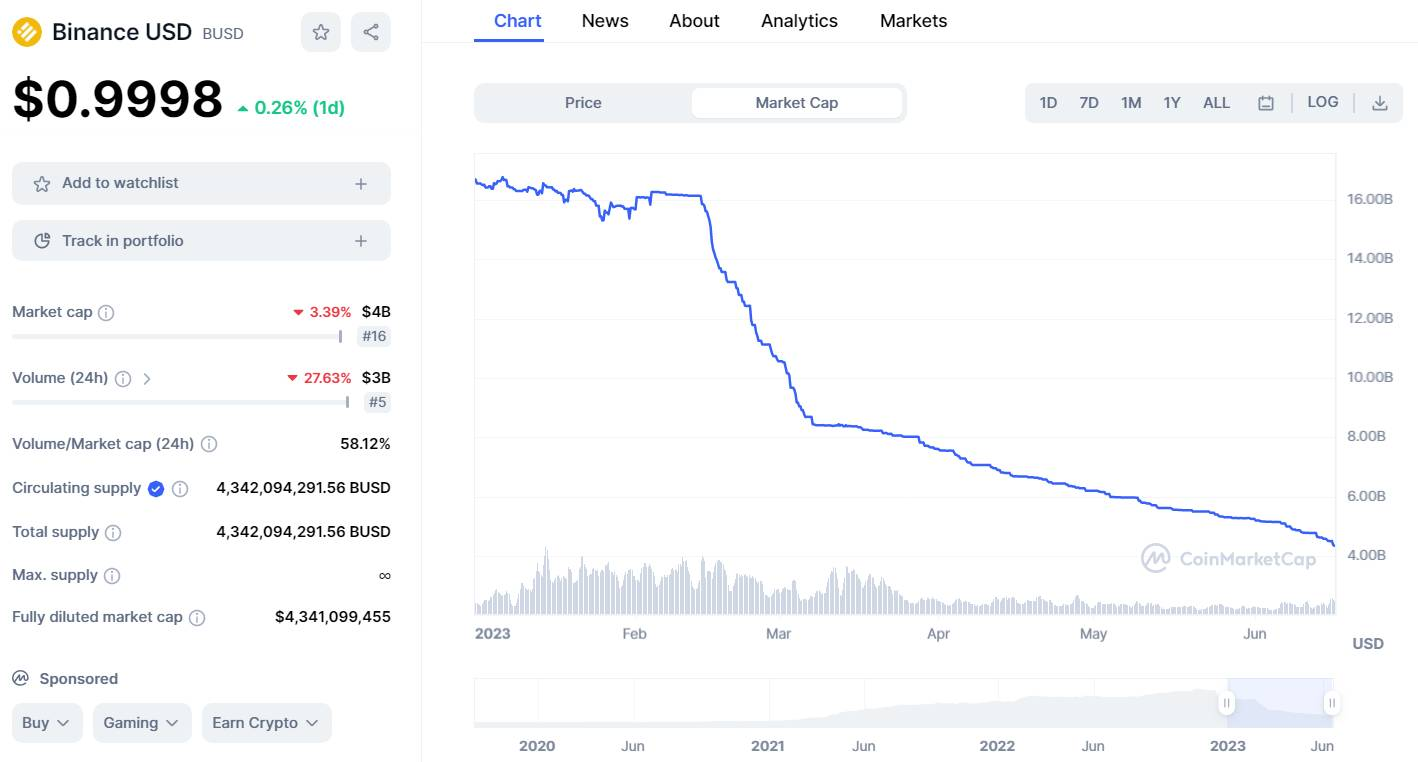The width and height of the screenshot is (1418, 762).
Task: Show Max. supply info icon
Action: click(x=112, y=576)
